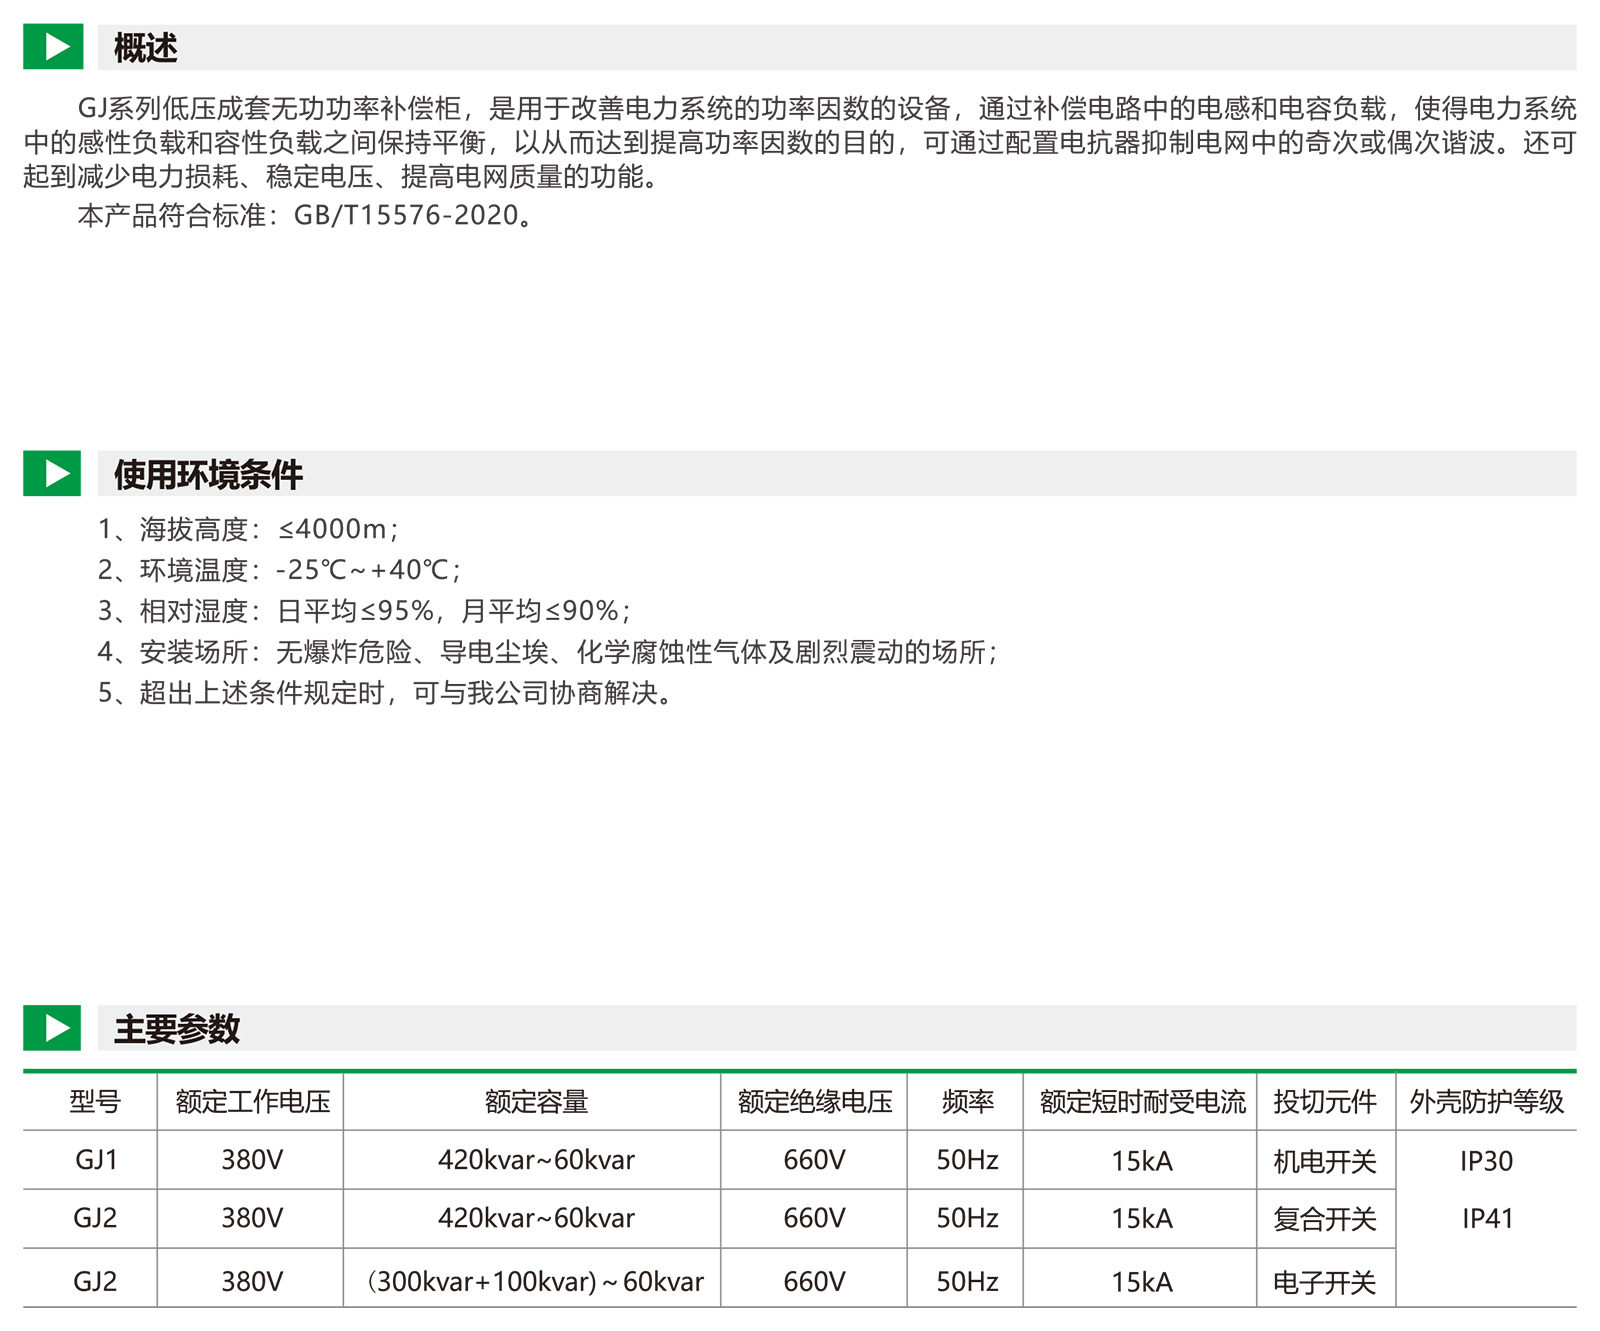The image size is (1600, 1331).
Task: Click the 型号 column header
Action: pos(95,1101)
